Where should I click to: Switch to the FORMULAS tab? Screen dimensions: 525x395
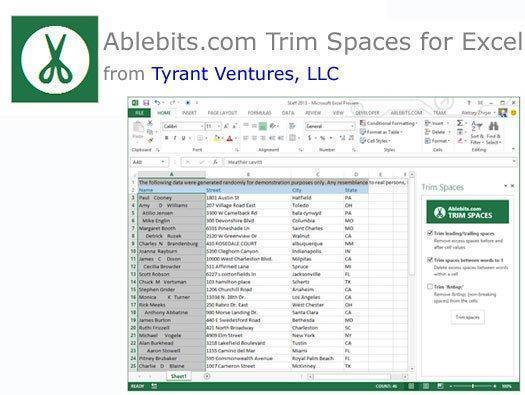click(259, 113)
